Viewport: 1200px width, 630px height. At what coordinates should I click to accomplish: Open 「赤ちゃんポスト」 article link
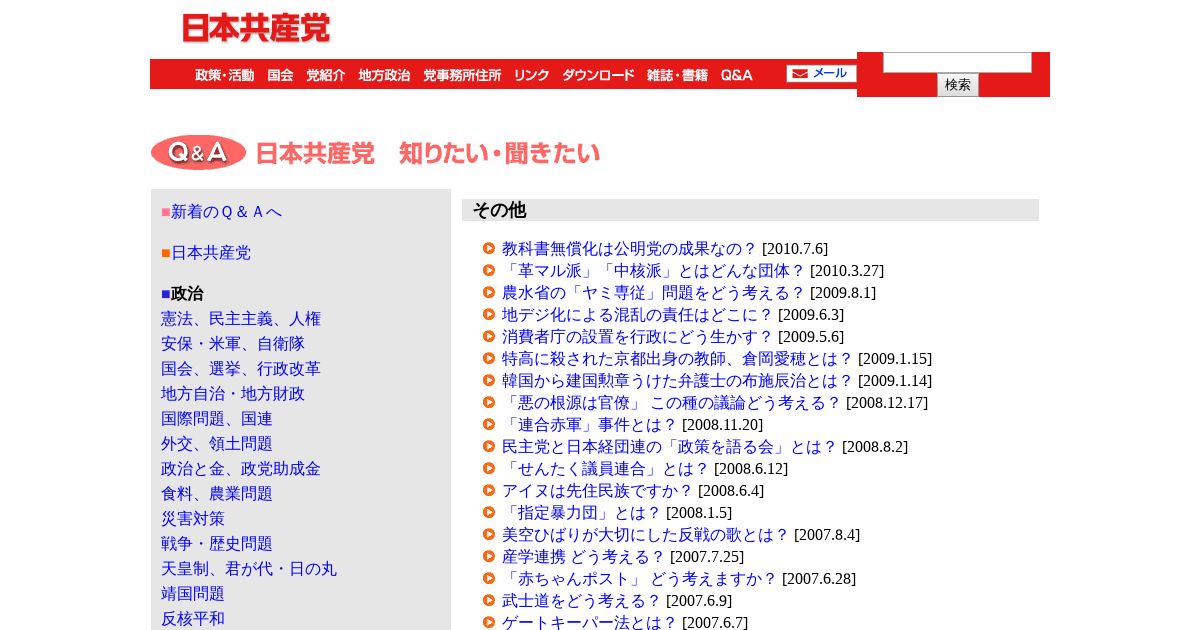[640, 579]
